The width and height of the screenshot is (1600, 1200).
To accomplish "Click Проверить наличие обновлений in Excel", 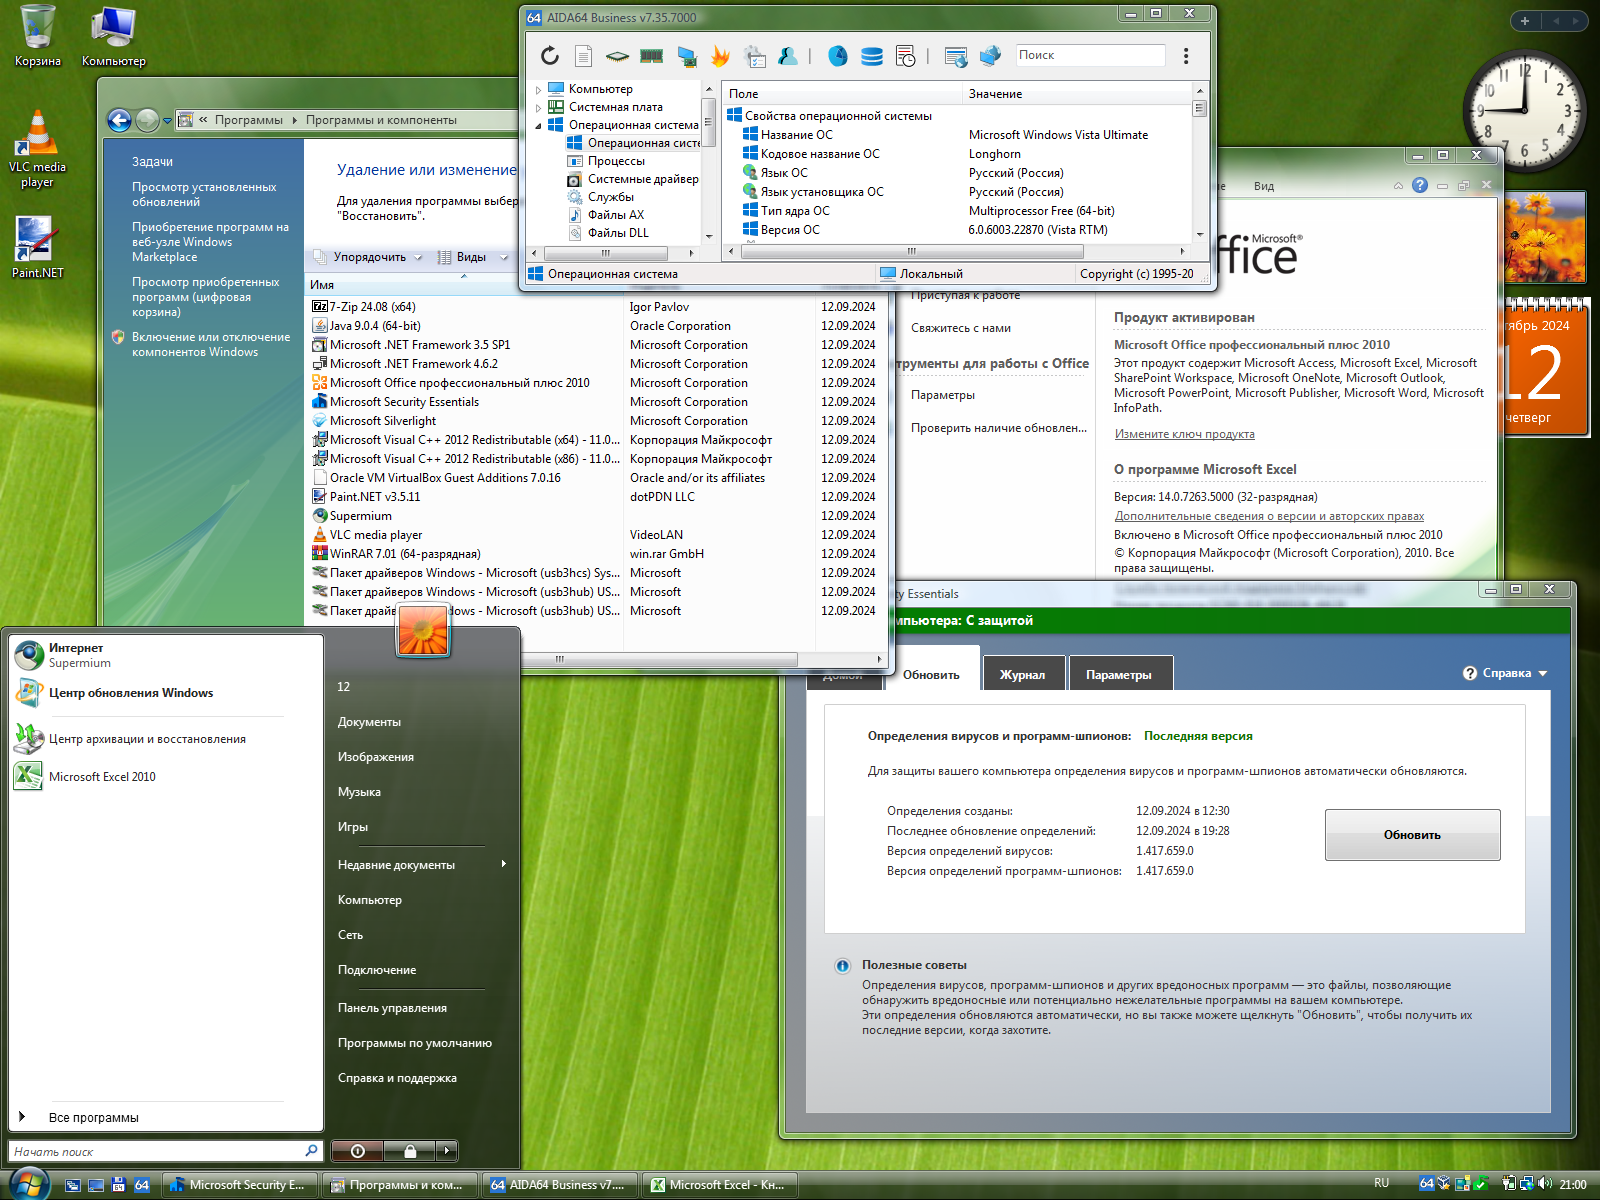I will (999, 428).
